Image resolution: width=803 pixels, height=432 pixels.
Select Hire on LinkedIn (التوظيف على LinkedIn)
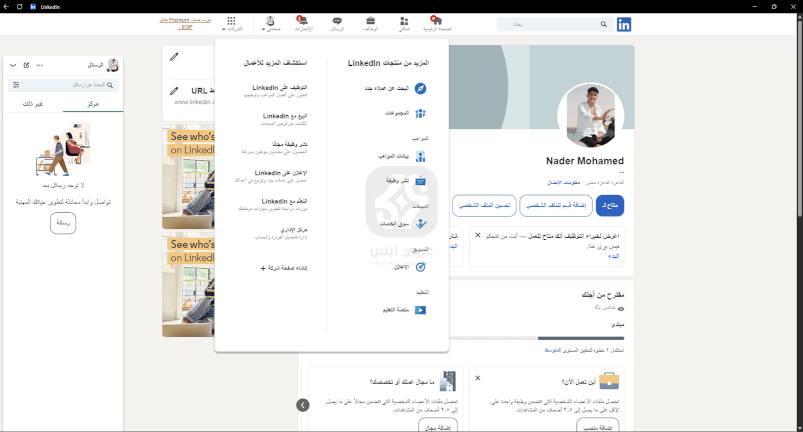(x=275, y=91)
